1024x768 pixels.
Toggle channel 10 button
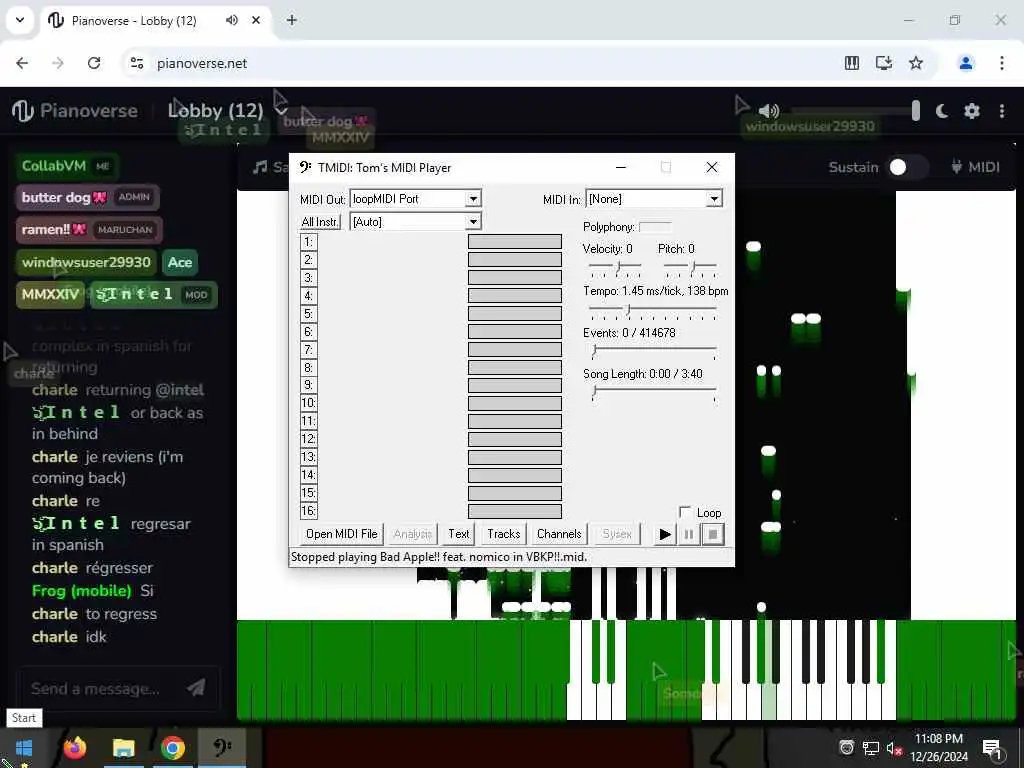(x=308, y=403)
